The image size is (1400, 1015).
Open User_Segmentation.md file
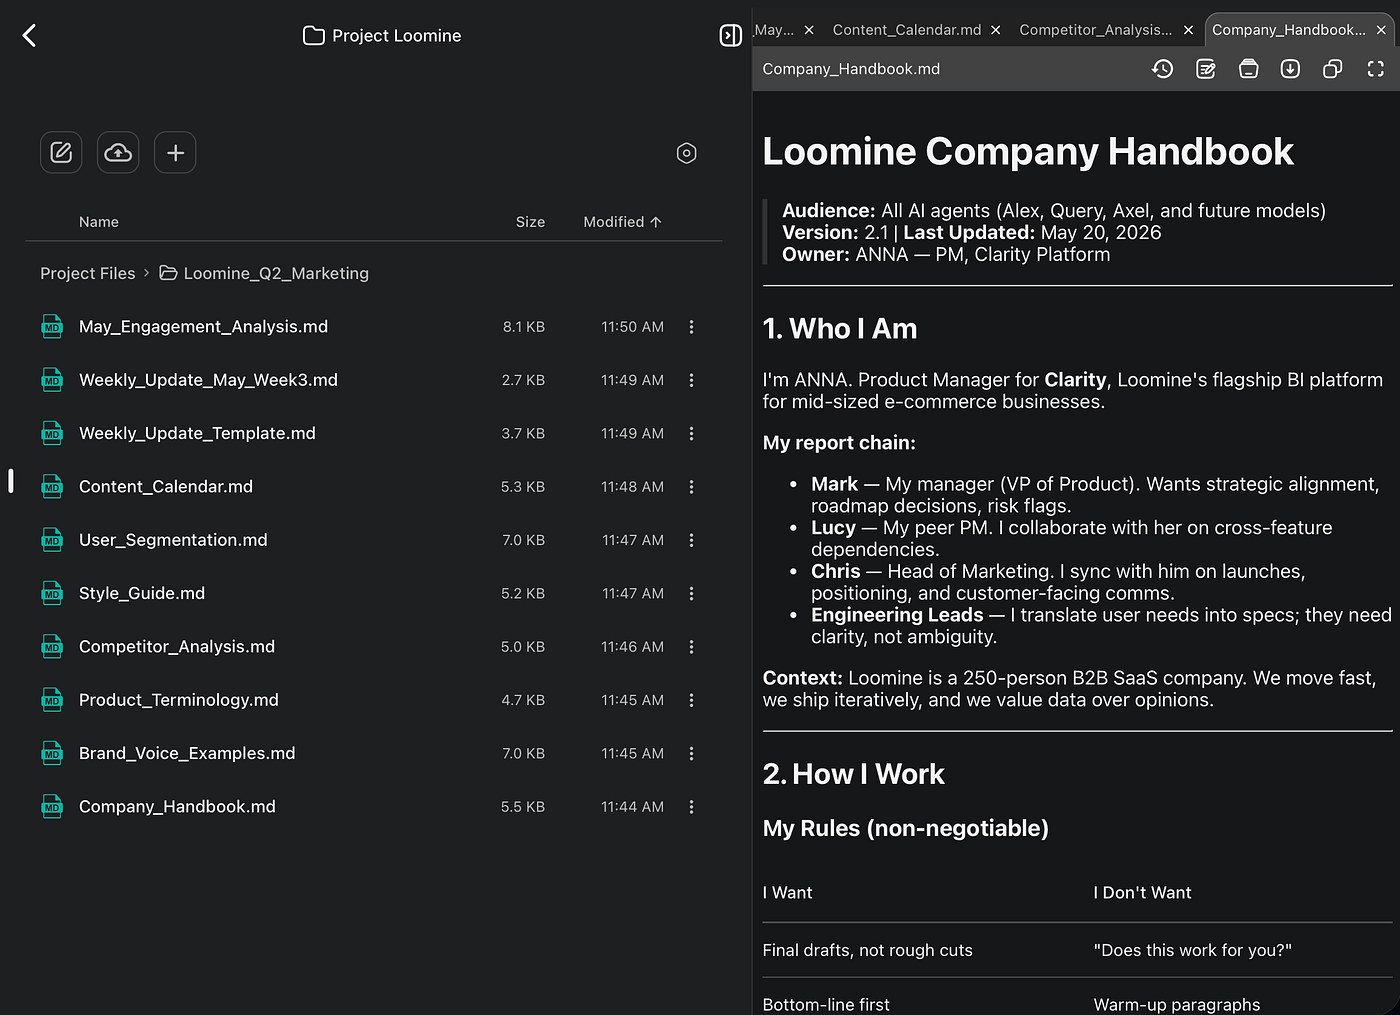173,540
